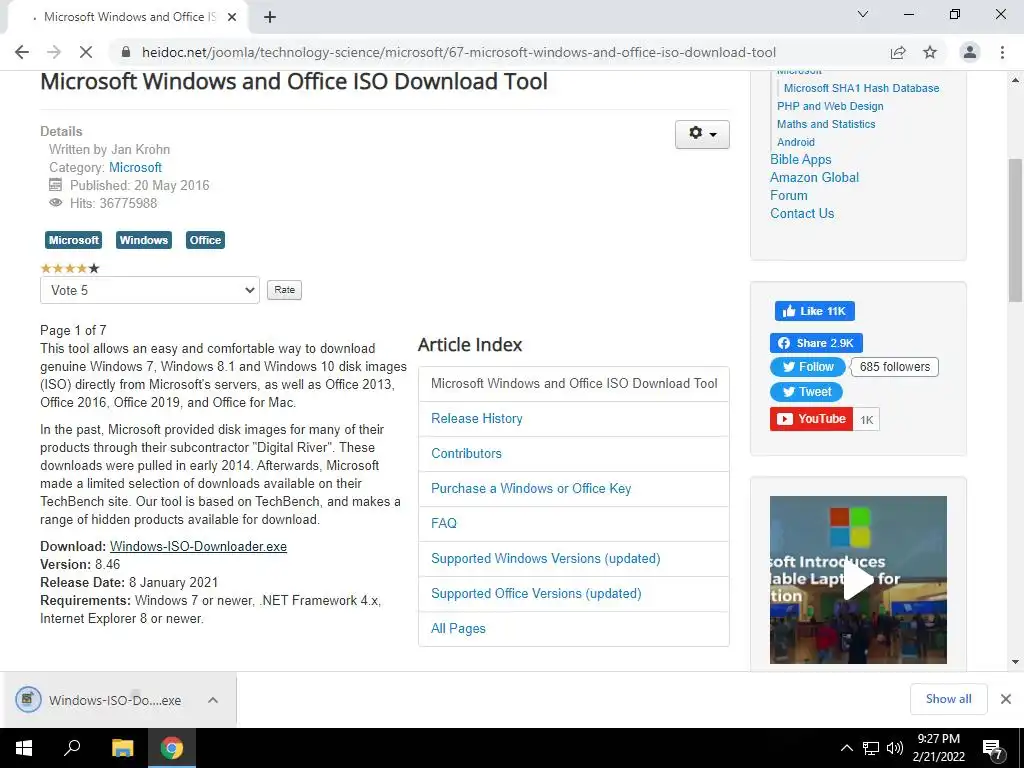Open Supported Office Versions (updated)
Viewport: 1024px width, 768px height.
point(536,594)
